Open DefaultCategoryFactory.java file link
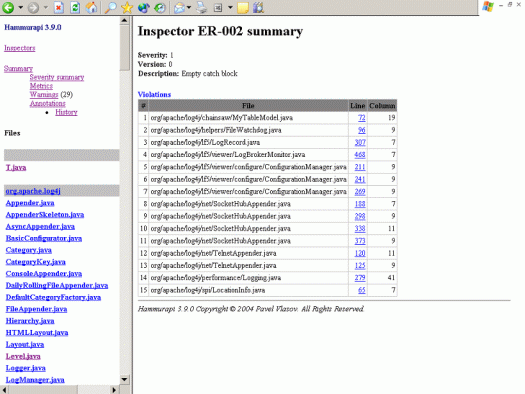Image resolution: width=525 pixels, height=394 pixels. coord(53,297)
